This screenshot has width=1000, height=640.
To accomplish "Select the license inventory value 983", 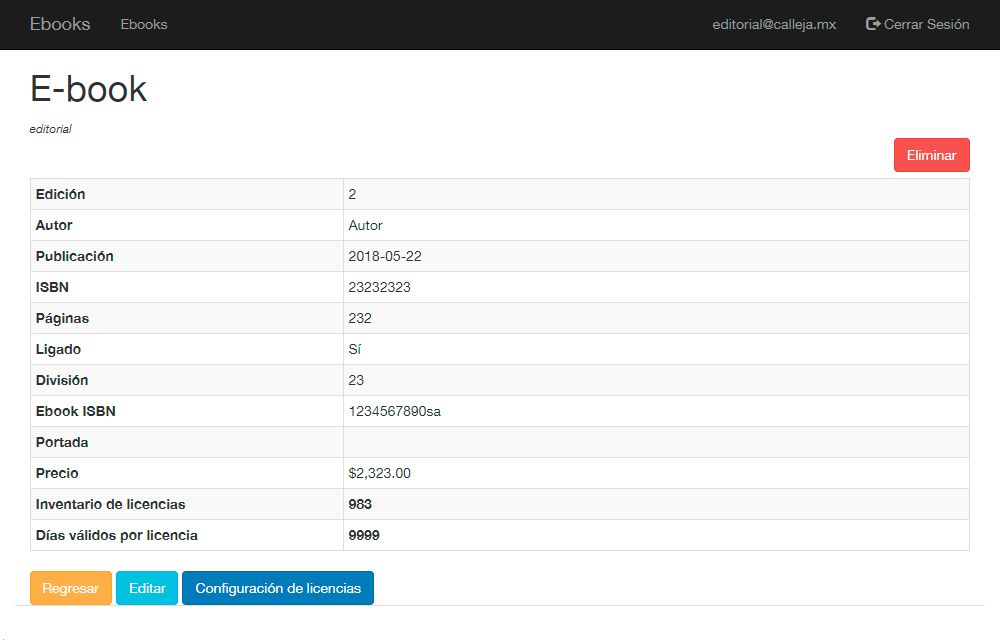I will click(360, 504).
